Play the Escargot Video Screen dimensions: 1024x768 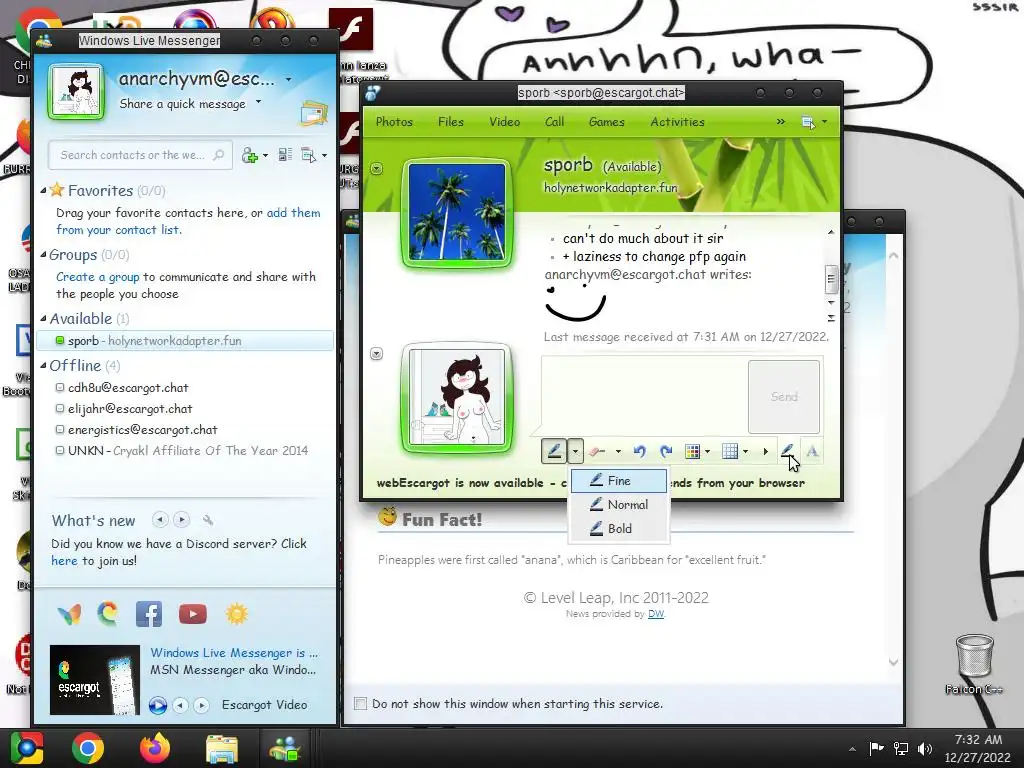(157, 705)
